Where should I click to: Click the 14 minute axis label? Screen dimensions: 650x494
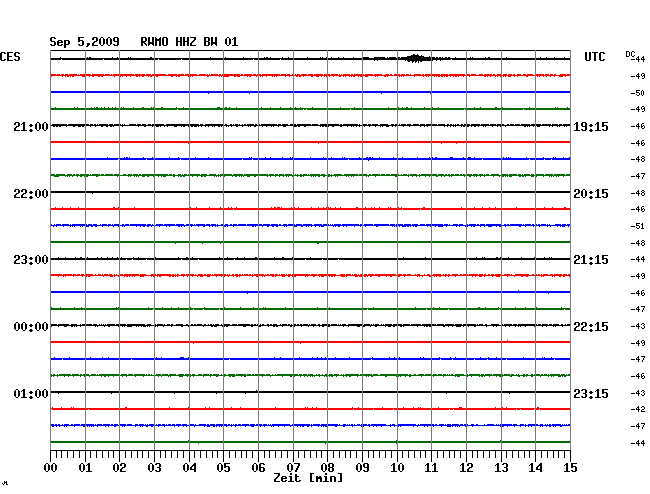click(x=536, y=468)
